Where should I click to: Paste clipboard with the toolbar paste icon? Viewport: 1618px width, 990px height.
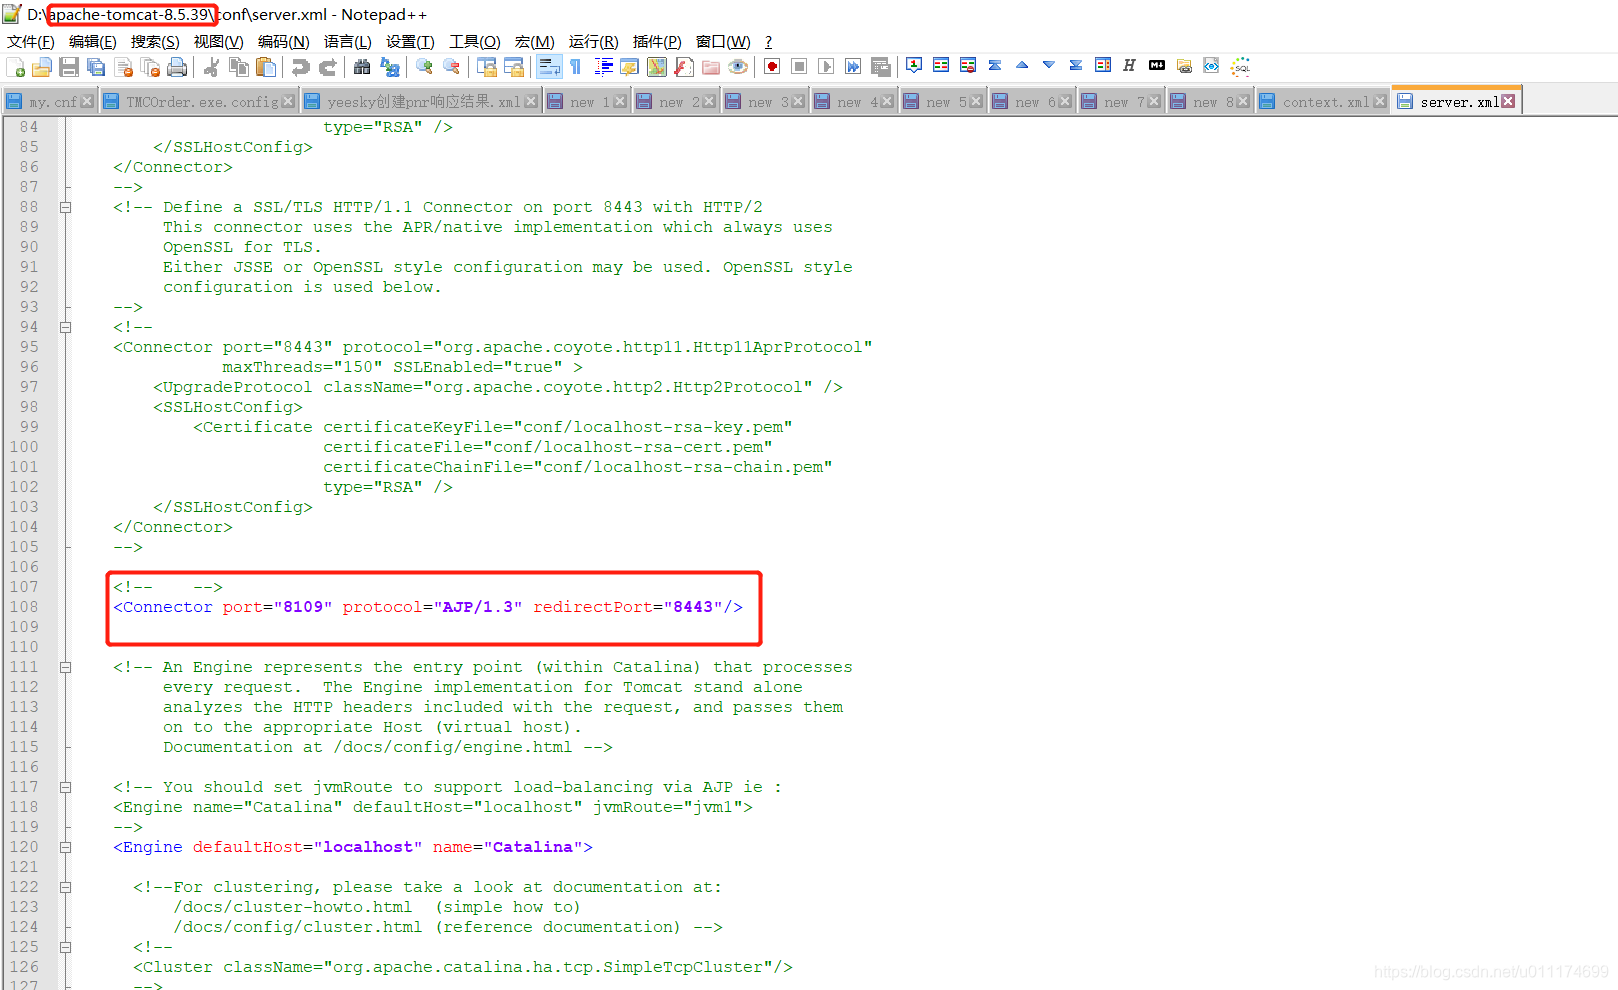265,67
